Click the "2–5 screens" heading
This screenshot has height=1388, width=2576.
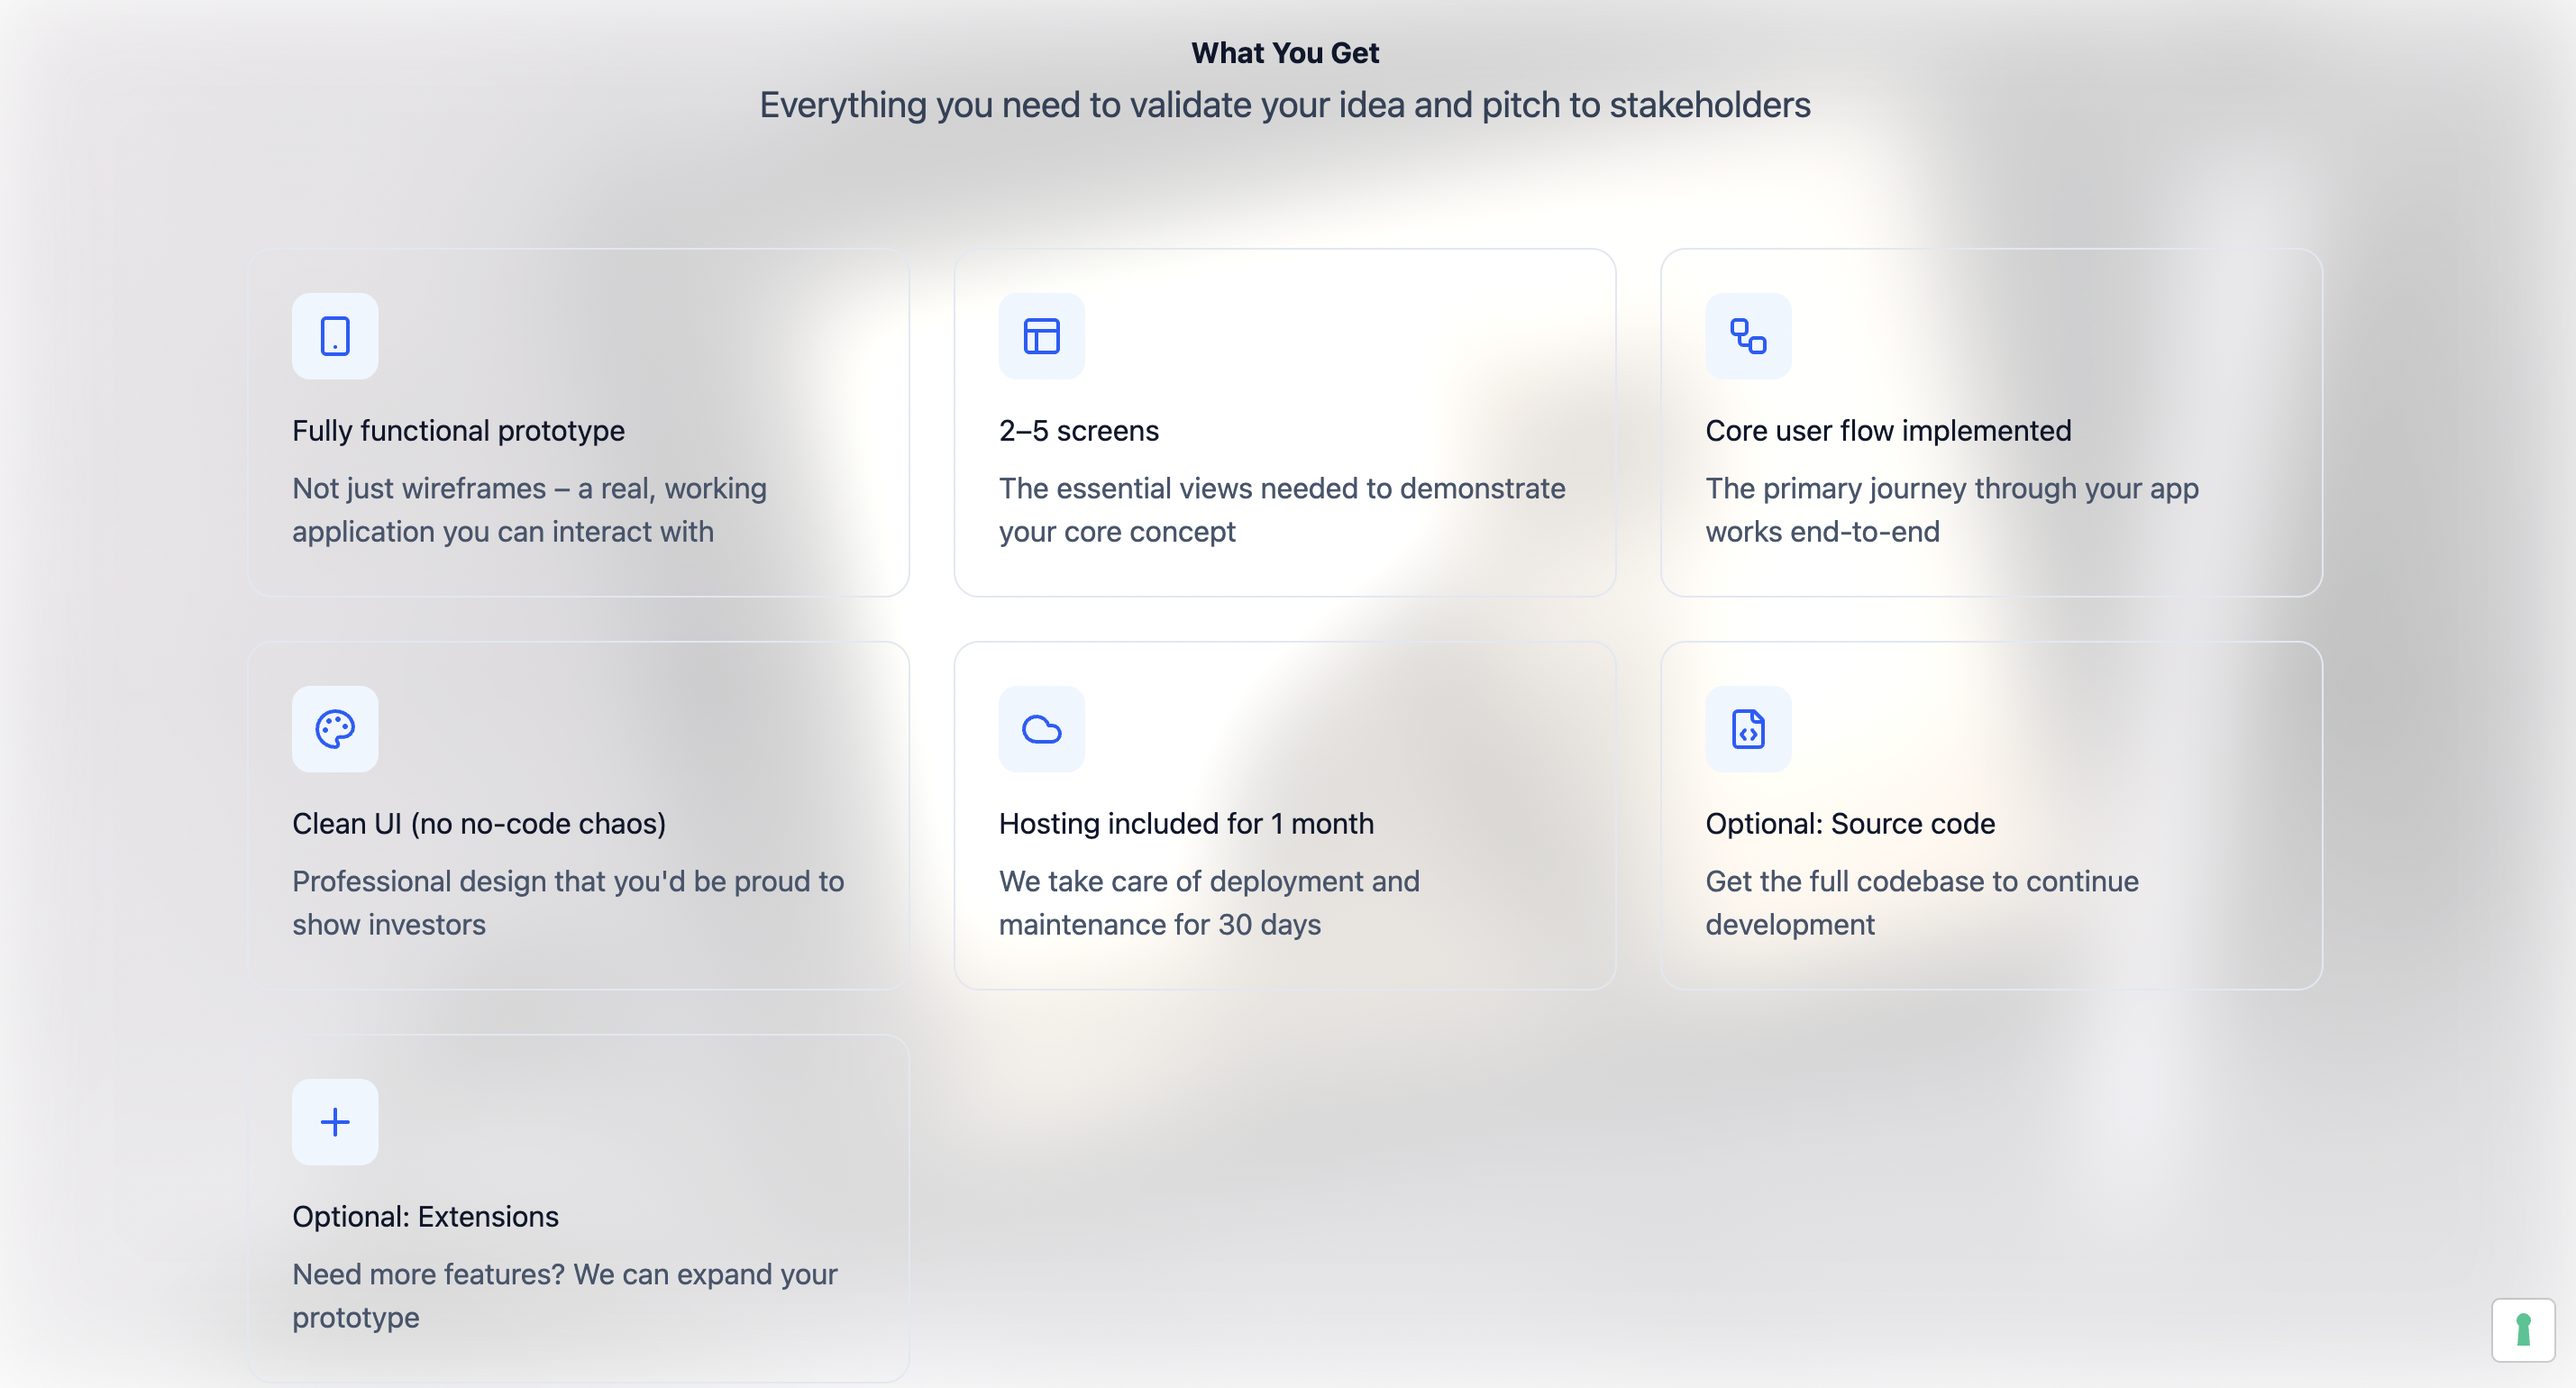tap(1078, 430)
